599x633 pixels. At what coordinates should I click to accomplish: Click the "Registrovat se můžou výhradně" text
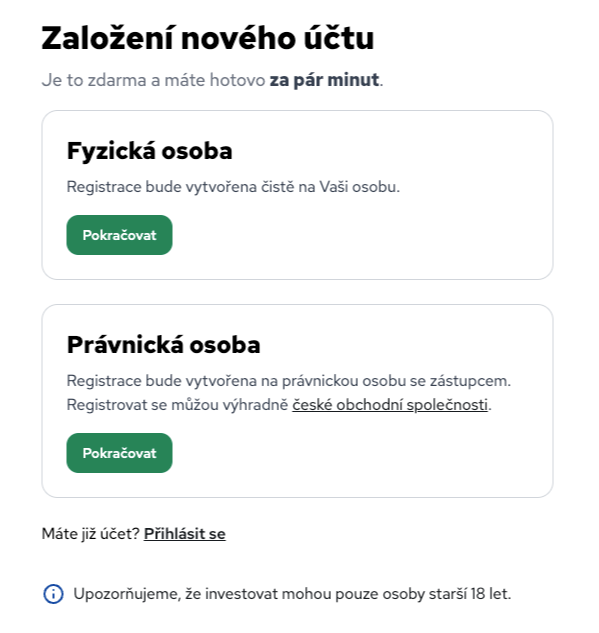coord(177,405)
